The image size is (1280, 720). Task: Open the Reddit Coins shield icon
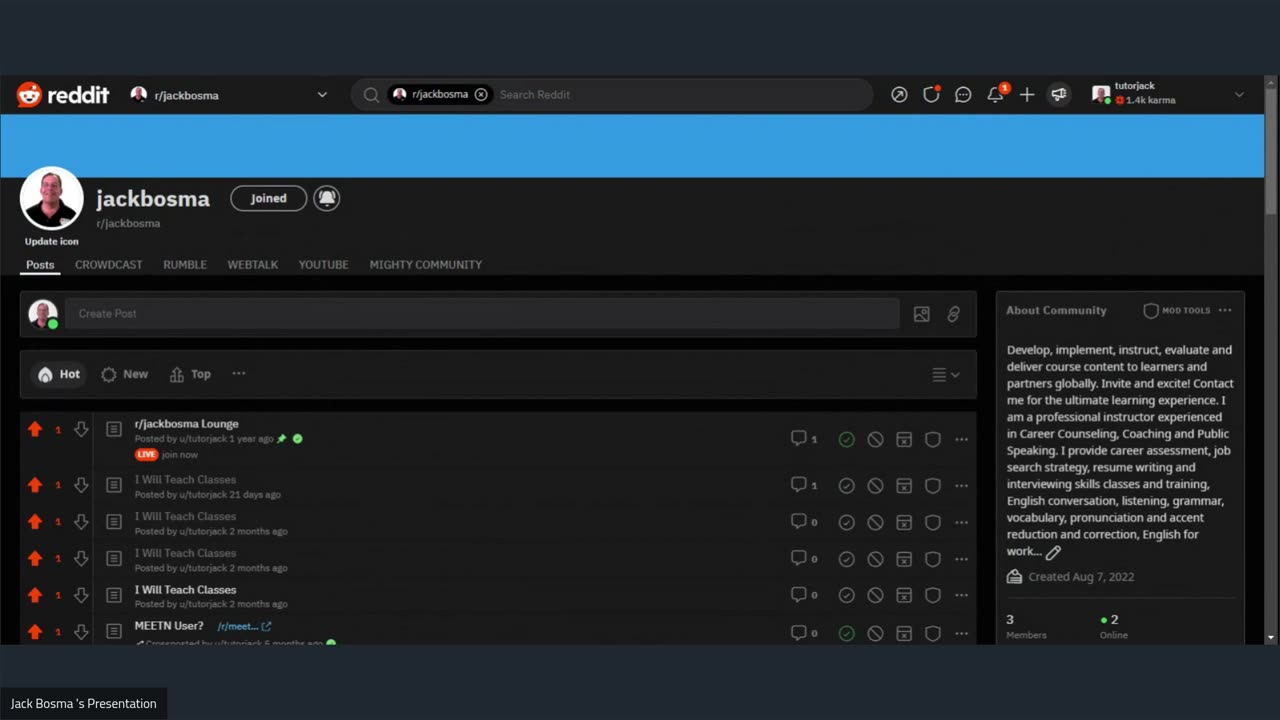click(931, 95)
